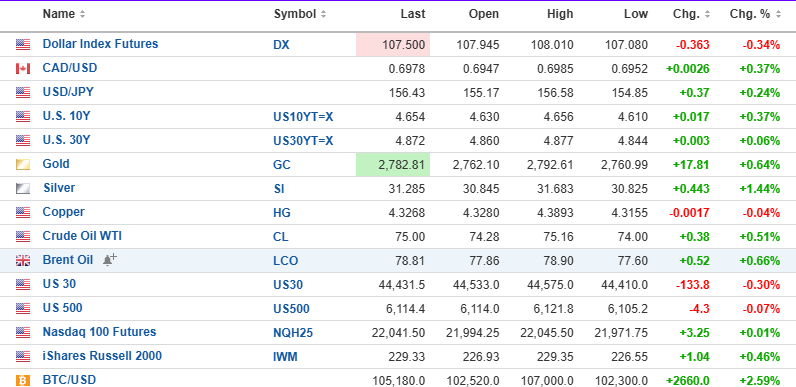The image size is (796, 387).
Task: Click the NQH25 symbol link
Action: (x=293, y=333)
